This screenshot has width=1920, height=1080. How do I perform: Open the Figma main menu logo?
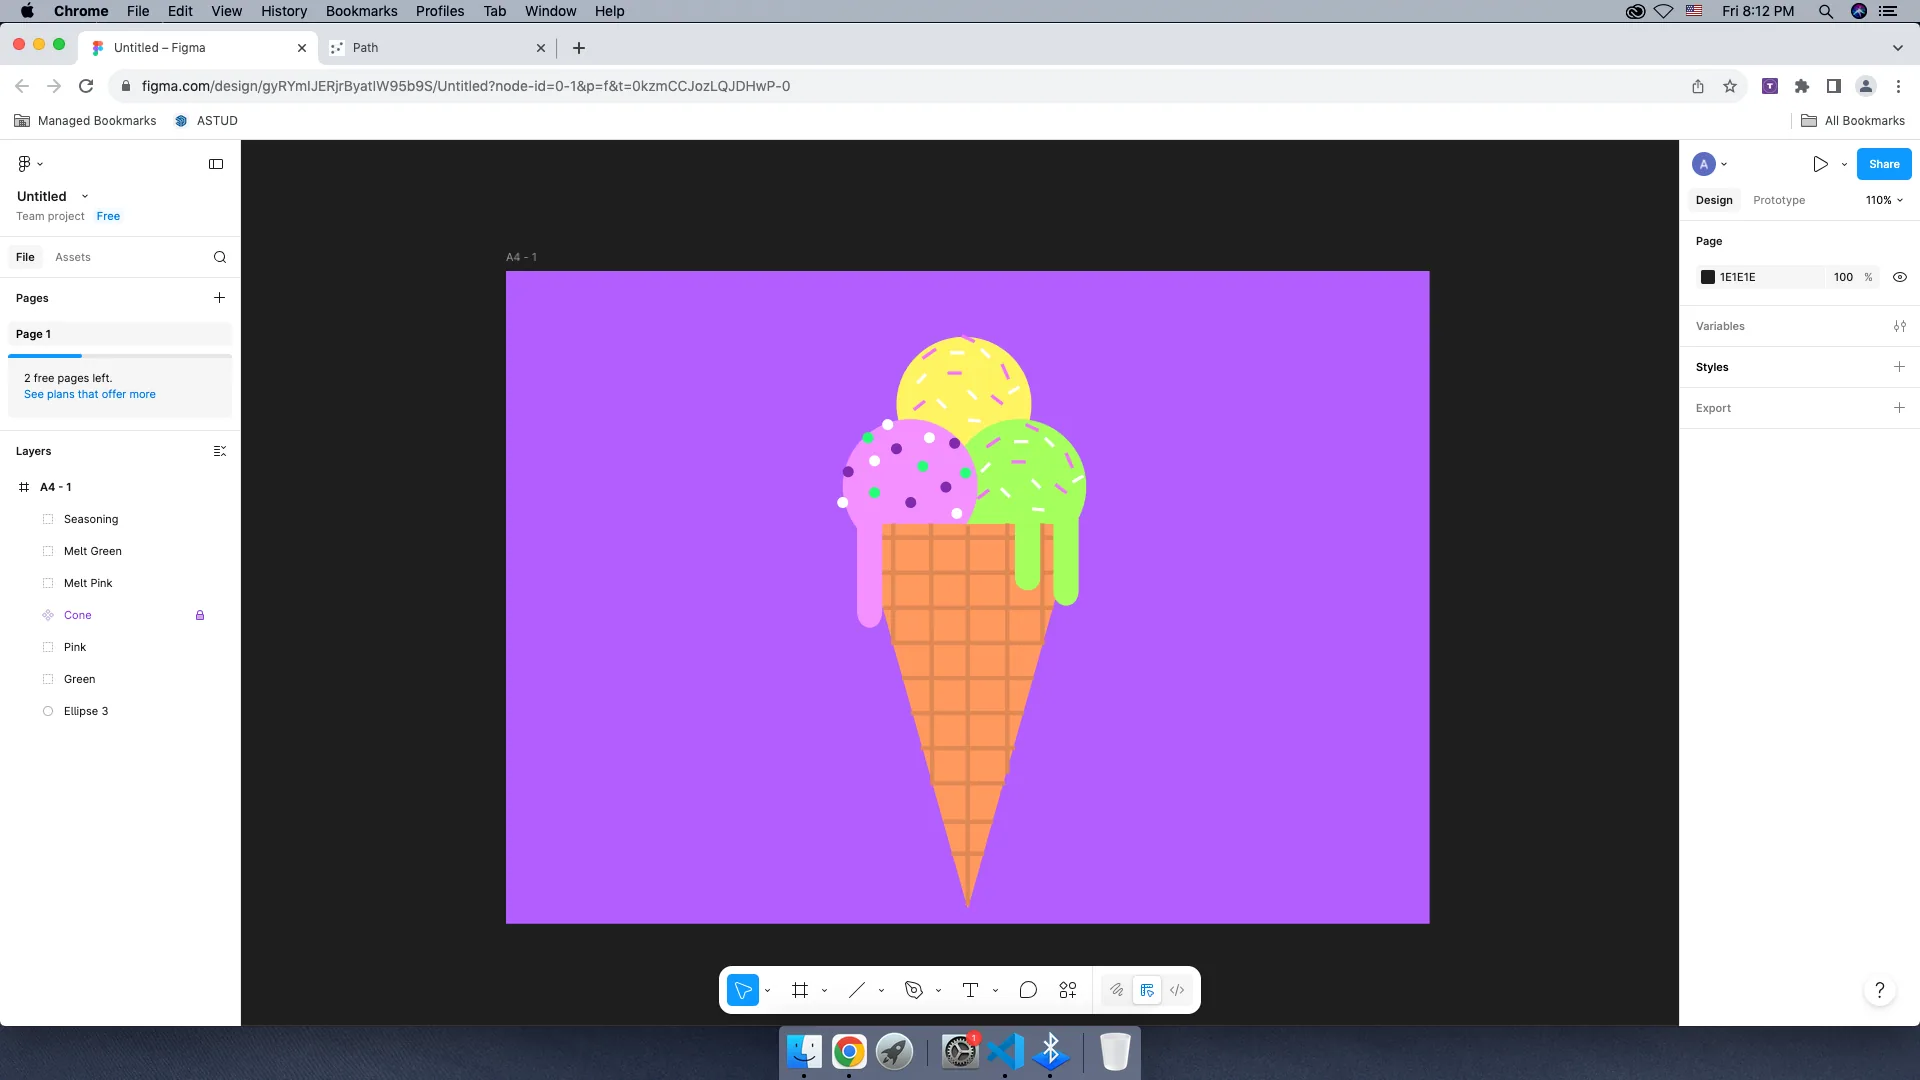tap(25, 164)
